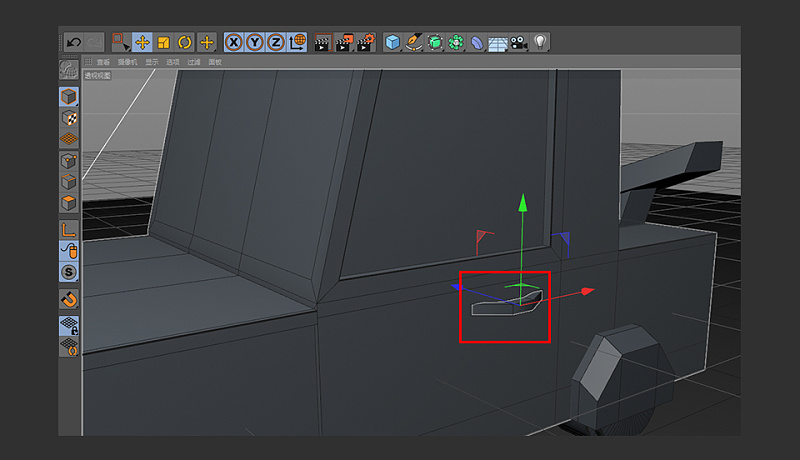Activate the Rotate tool
Image resolution: width=800 pixels, height=460 pixels.
[185, 42]
